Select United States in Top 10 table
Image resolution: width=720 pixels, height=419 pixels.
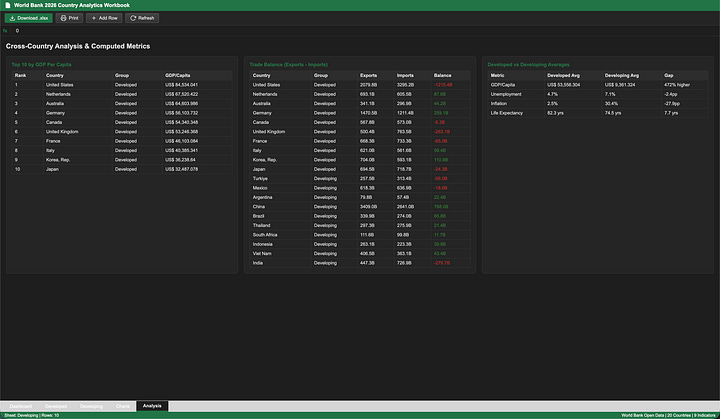coord(60,85)
